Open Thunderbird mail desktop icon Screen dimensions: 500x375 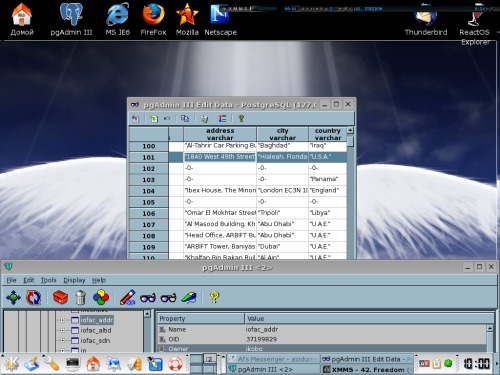pyautogui.click(x=426, y=18)
